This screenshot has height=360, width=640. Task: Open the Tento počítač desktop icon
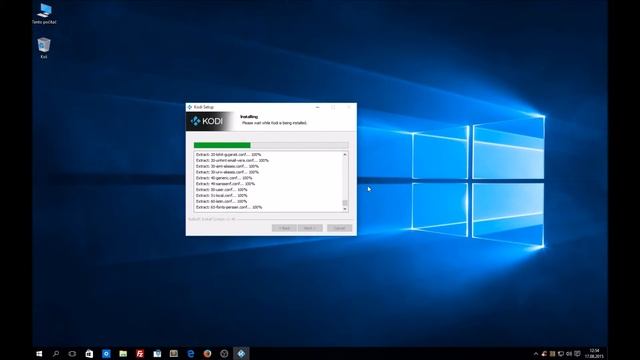point(44,14)
